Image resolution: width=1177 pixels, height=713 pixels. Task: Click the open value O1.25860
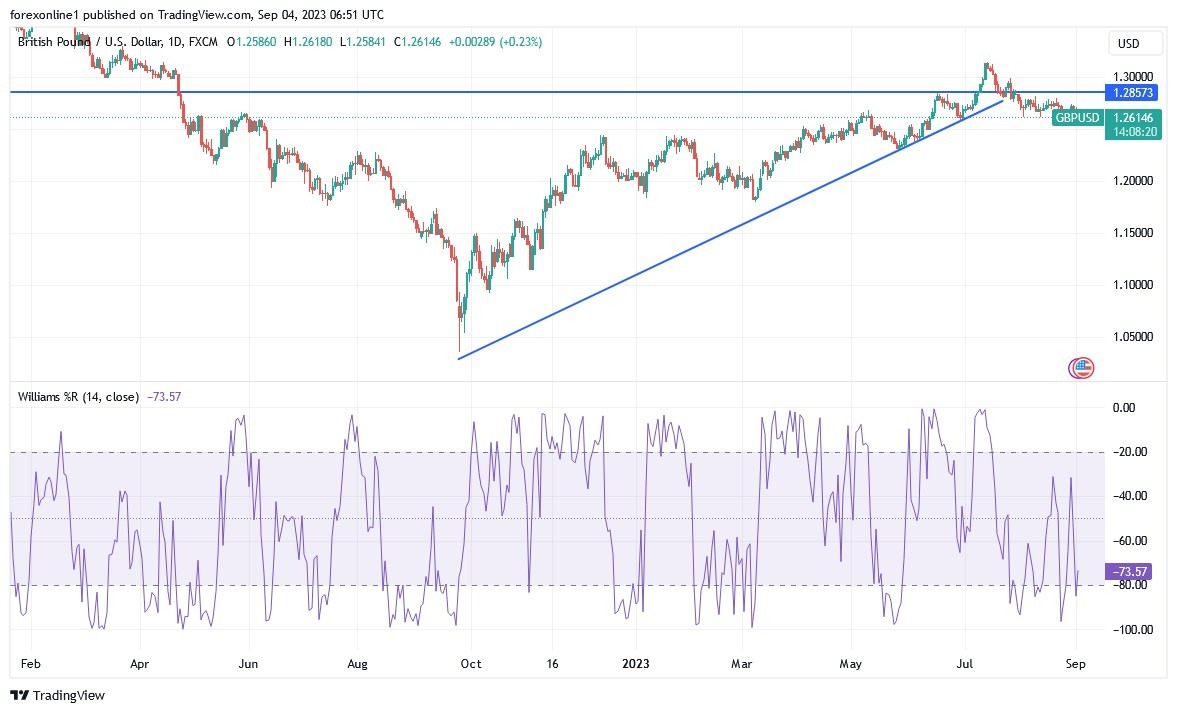(254, 42)
